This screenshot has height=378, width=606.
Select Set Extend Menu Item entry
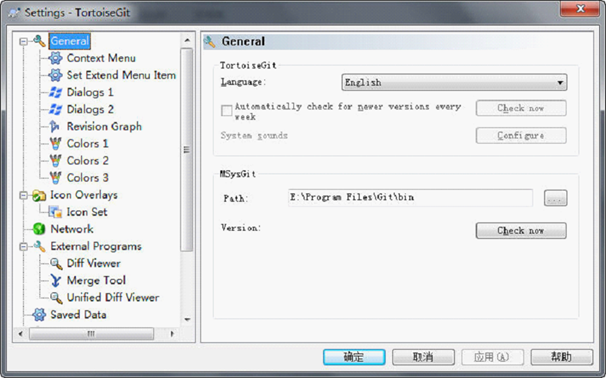121,75
